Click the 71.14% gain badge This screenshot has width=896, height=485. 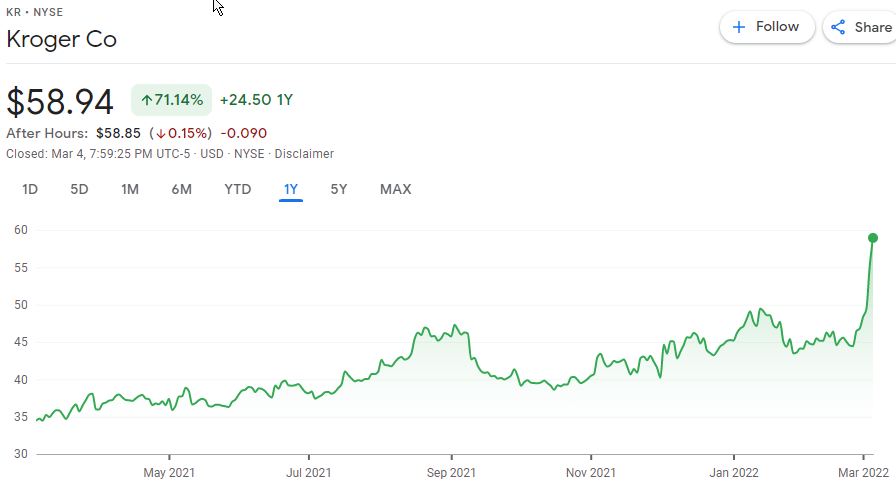click(x=171, y=100)
